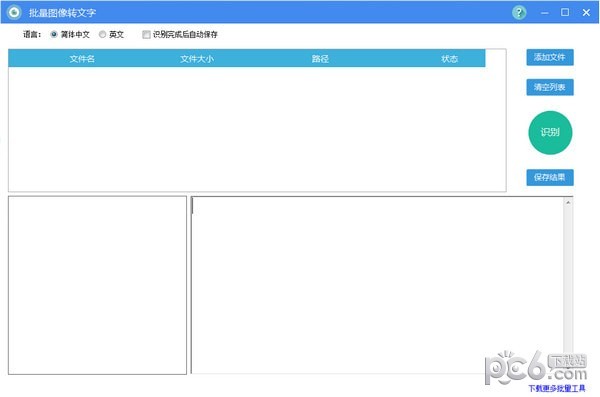Start recognition with the green 识别 button
Image resolution: width=600 pixels, height=397 pixels.
click(550, 132)
